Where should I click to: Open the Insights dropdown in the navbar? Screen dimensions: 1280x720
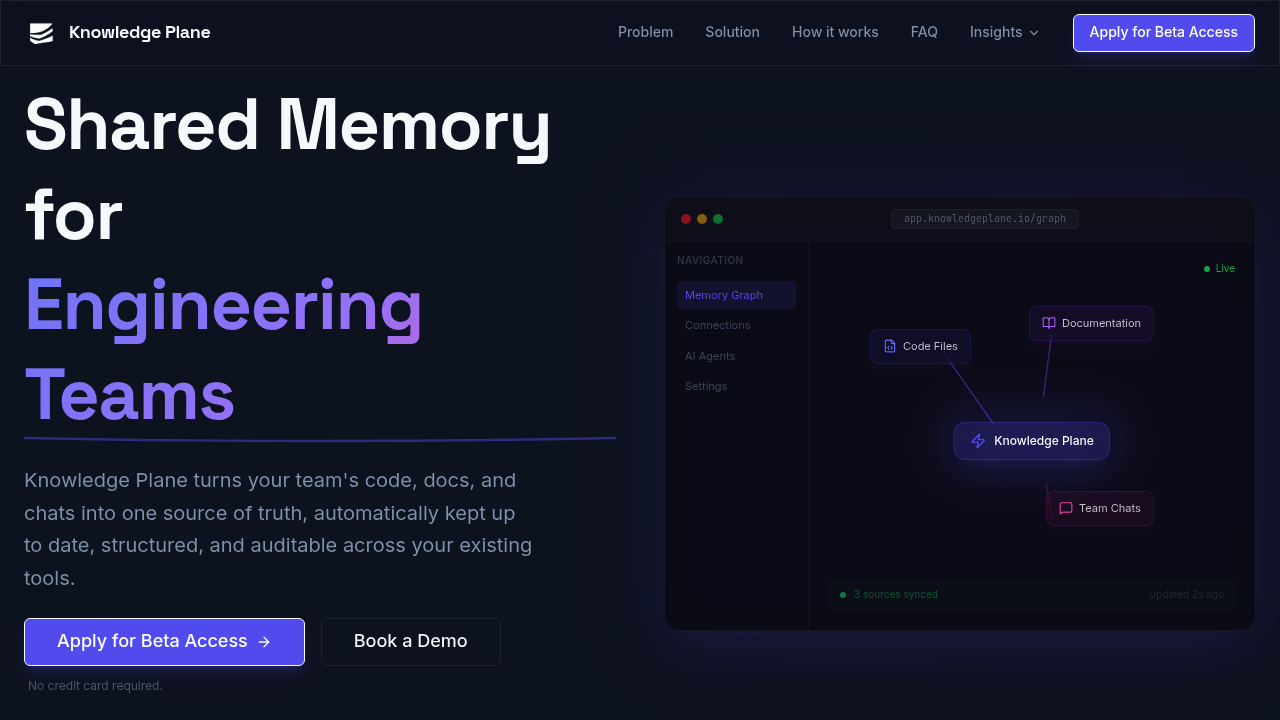tap(1003, 32)
